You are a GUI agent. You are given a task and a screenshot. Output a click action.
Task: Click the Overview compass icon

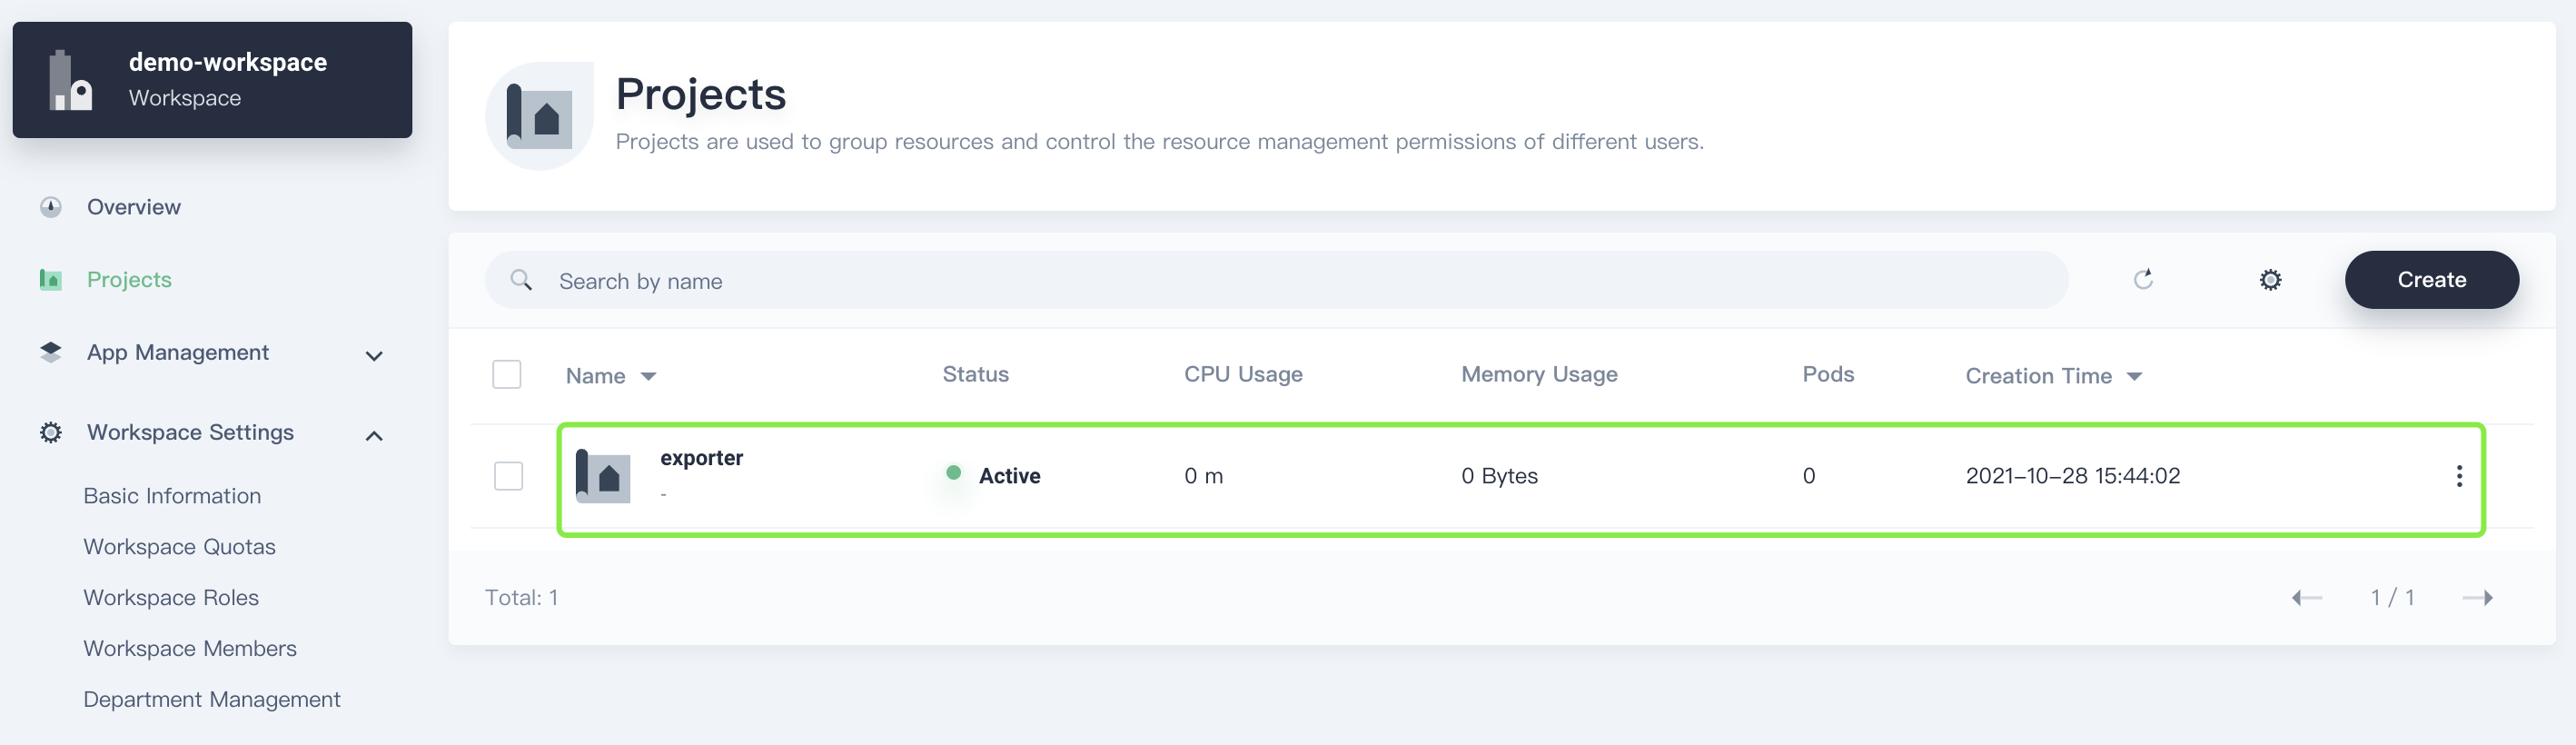51,207
